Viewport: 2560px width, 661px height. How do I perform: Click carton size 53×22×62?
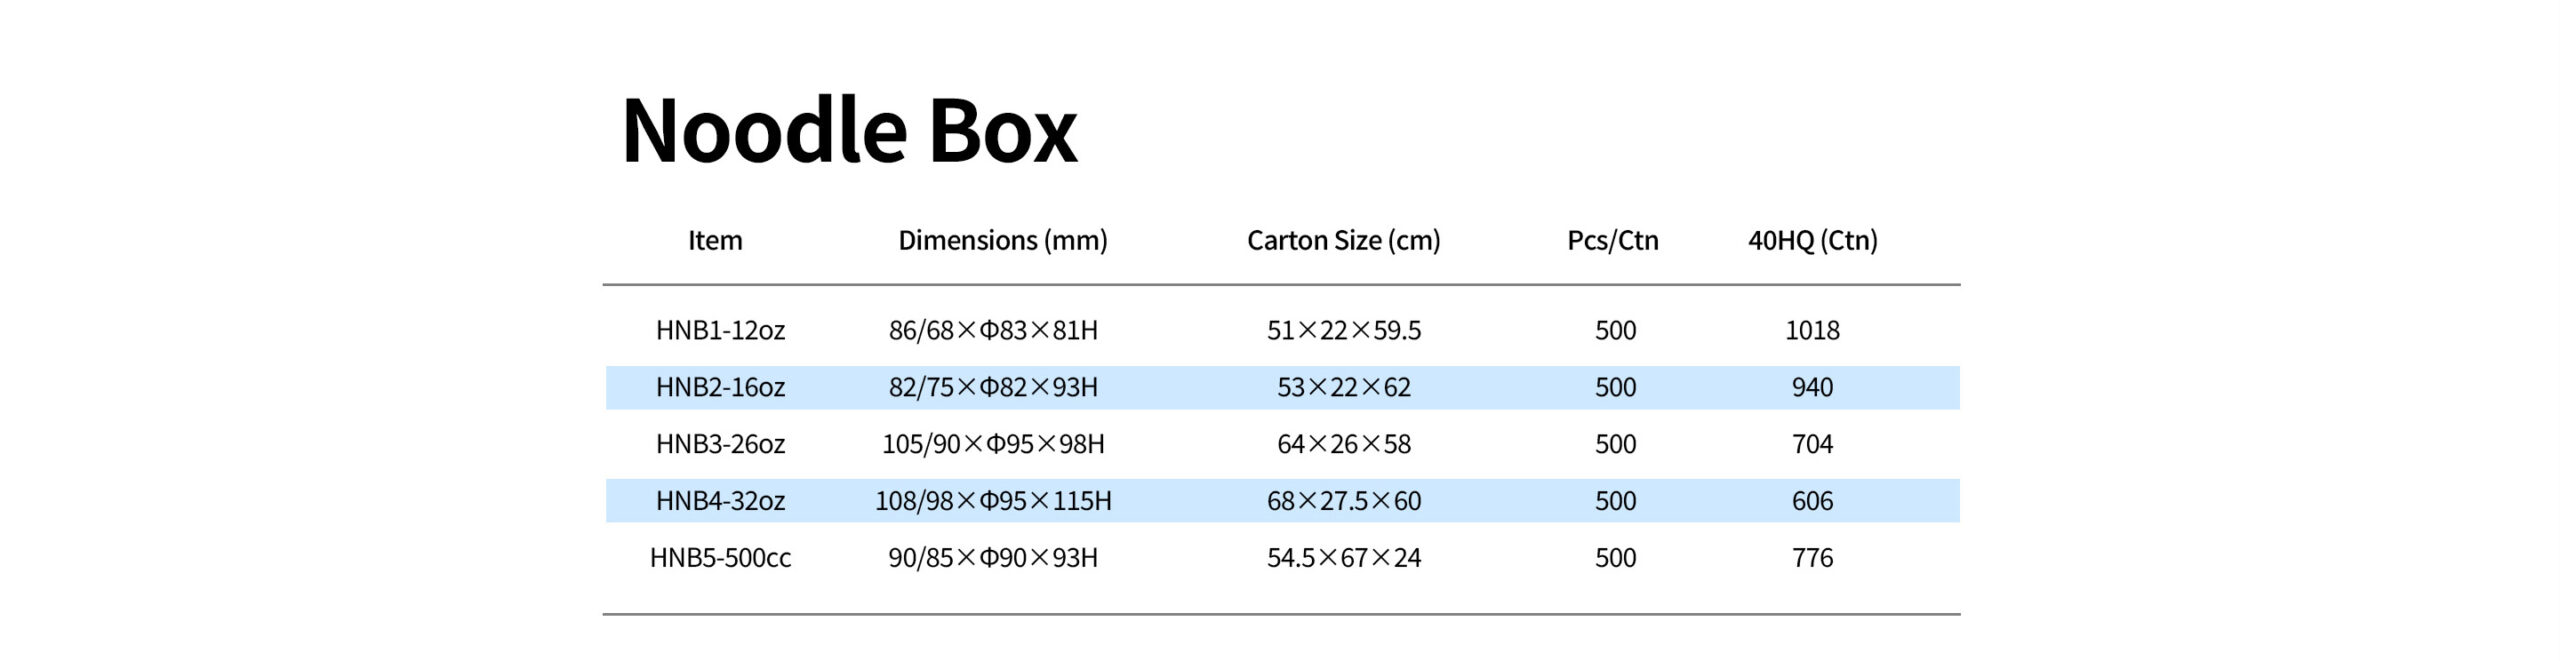[x=1343, y=387]
